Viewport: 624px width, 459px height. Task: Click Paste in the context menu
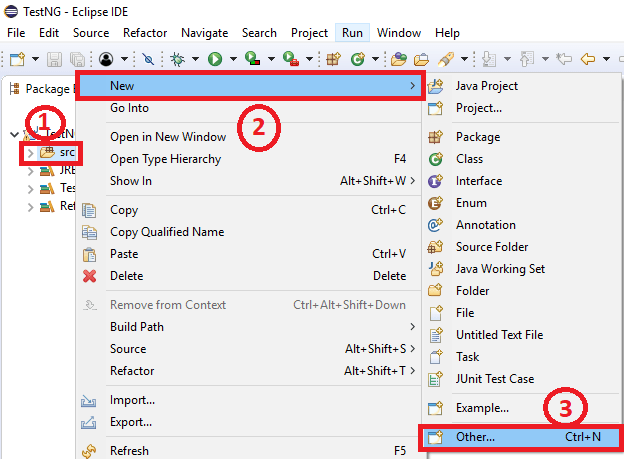pyautogui.click(x=248, y=254)
